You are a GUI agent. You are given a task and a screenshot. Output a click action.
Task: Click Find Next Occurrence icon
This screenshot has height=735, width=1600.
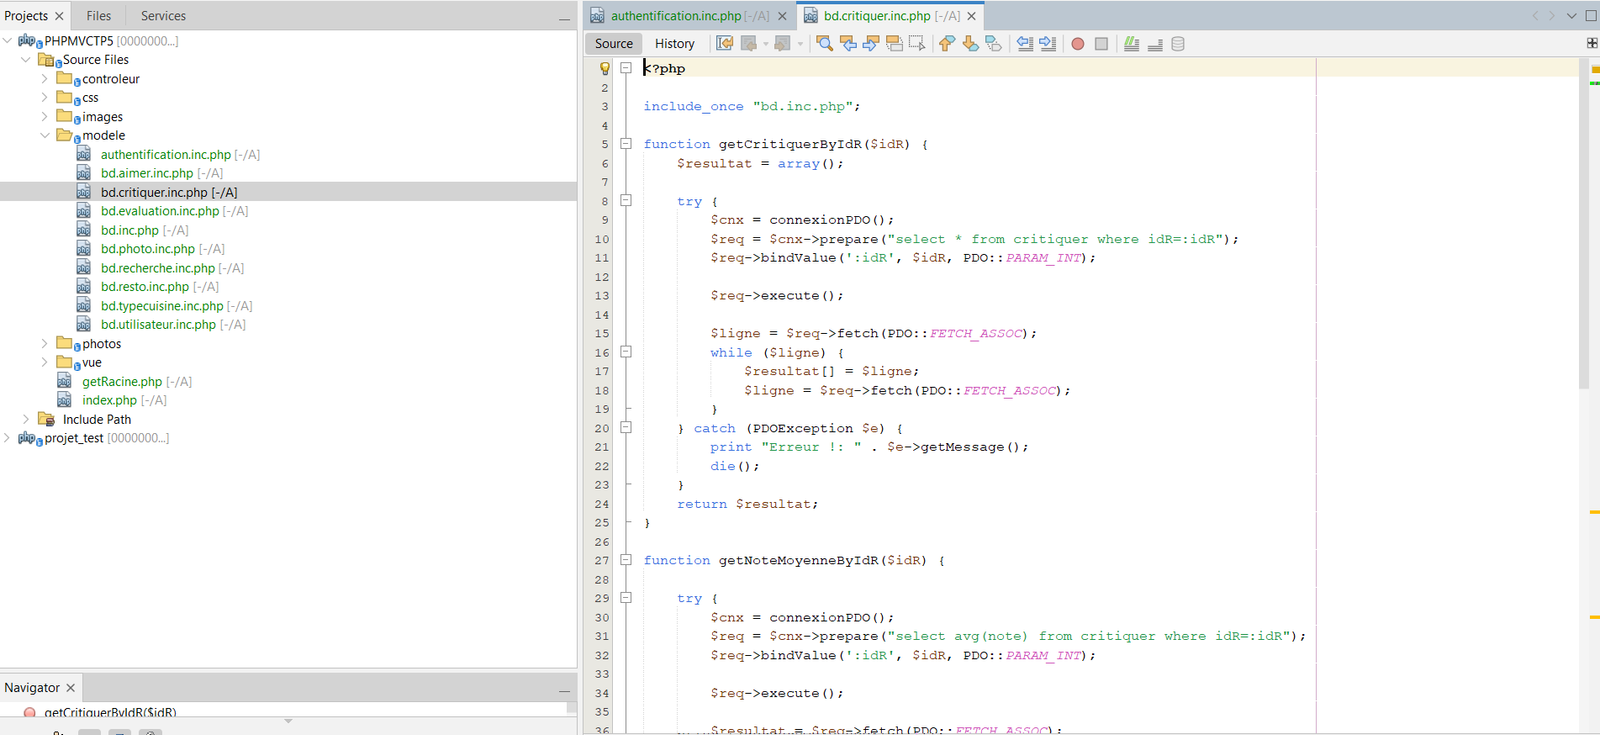click(871, 43)
